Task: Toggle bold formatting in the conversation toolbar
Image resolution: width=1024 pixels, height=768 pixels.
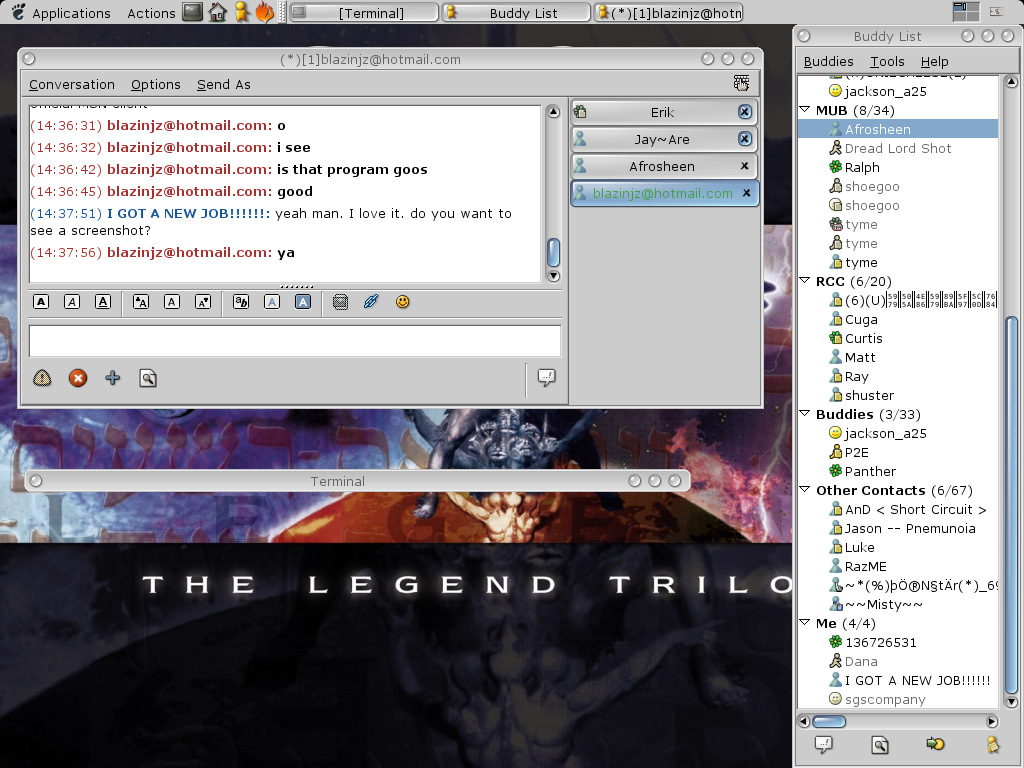Action: (x=41, y=302)
